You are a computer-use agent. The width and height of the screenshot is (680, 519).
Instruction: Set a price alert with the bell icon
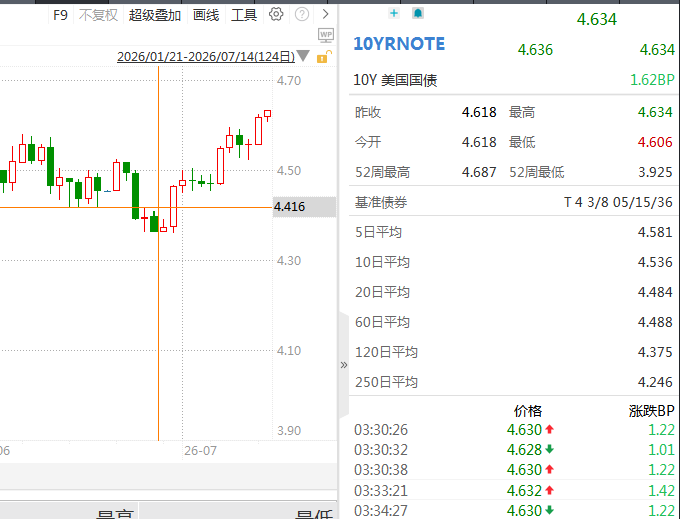tap(418, 13)
